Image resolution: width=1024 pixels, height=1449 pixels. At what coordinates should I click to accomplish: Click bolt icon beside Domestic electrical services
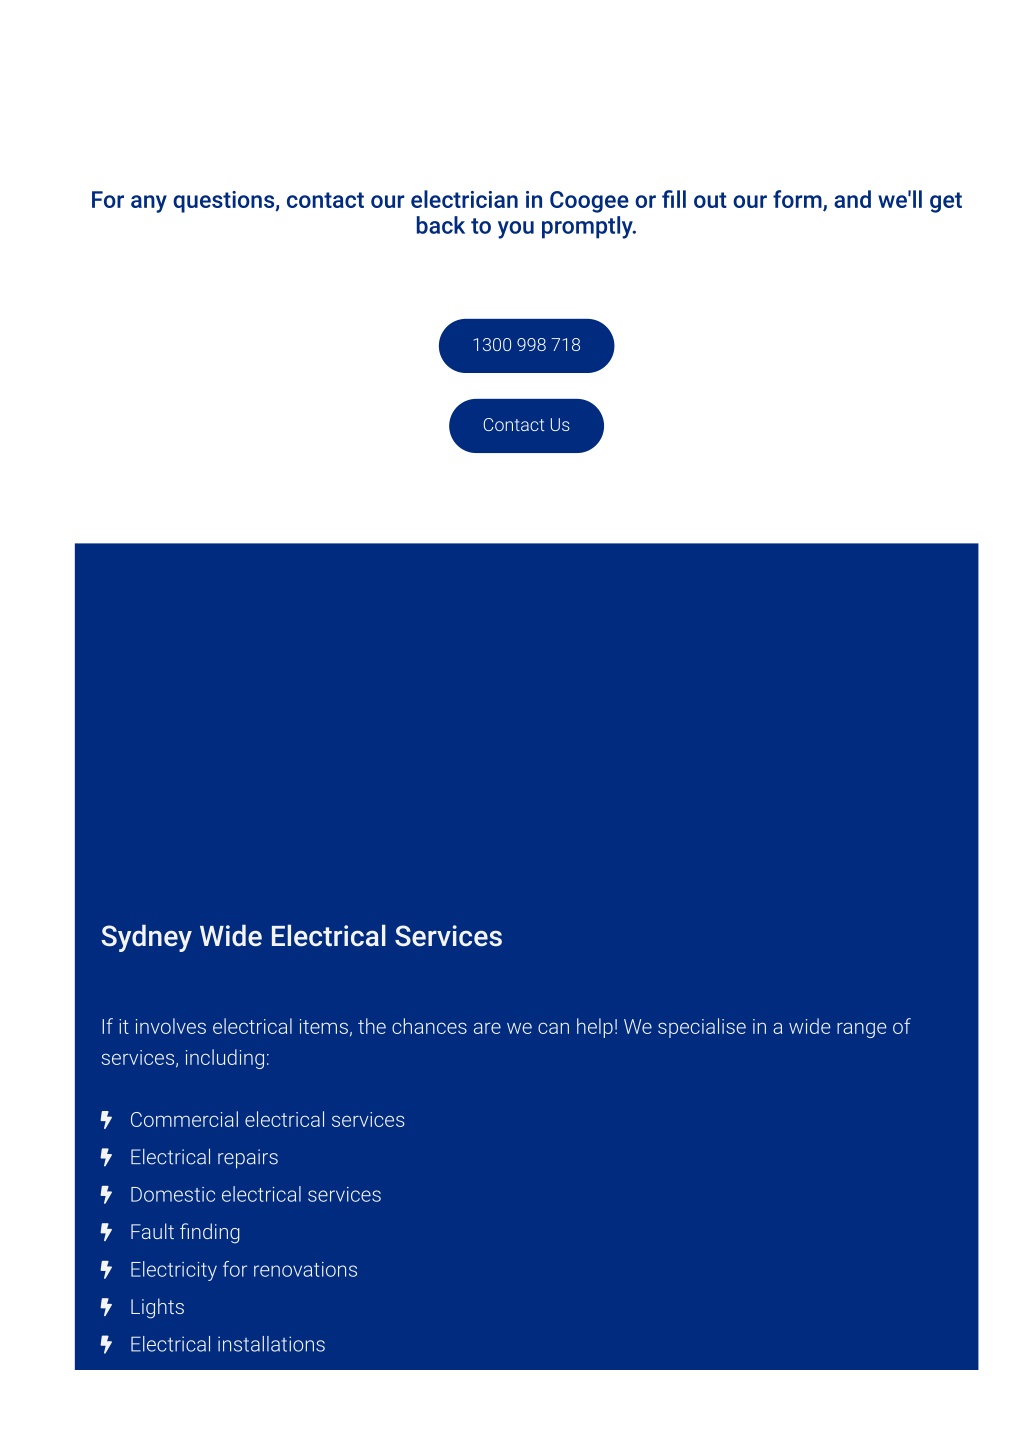point(106,1195)
